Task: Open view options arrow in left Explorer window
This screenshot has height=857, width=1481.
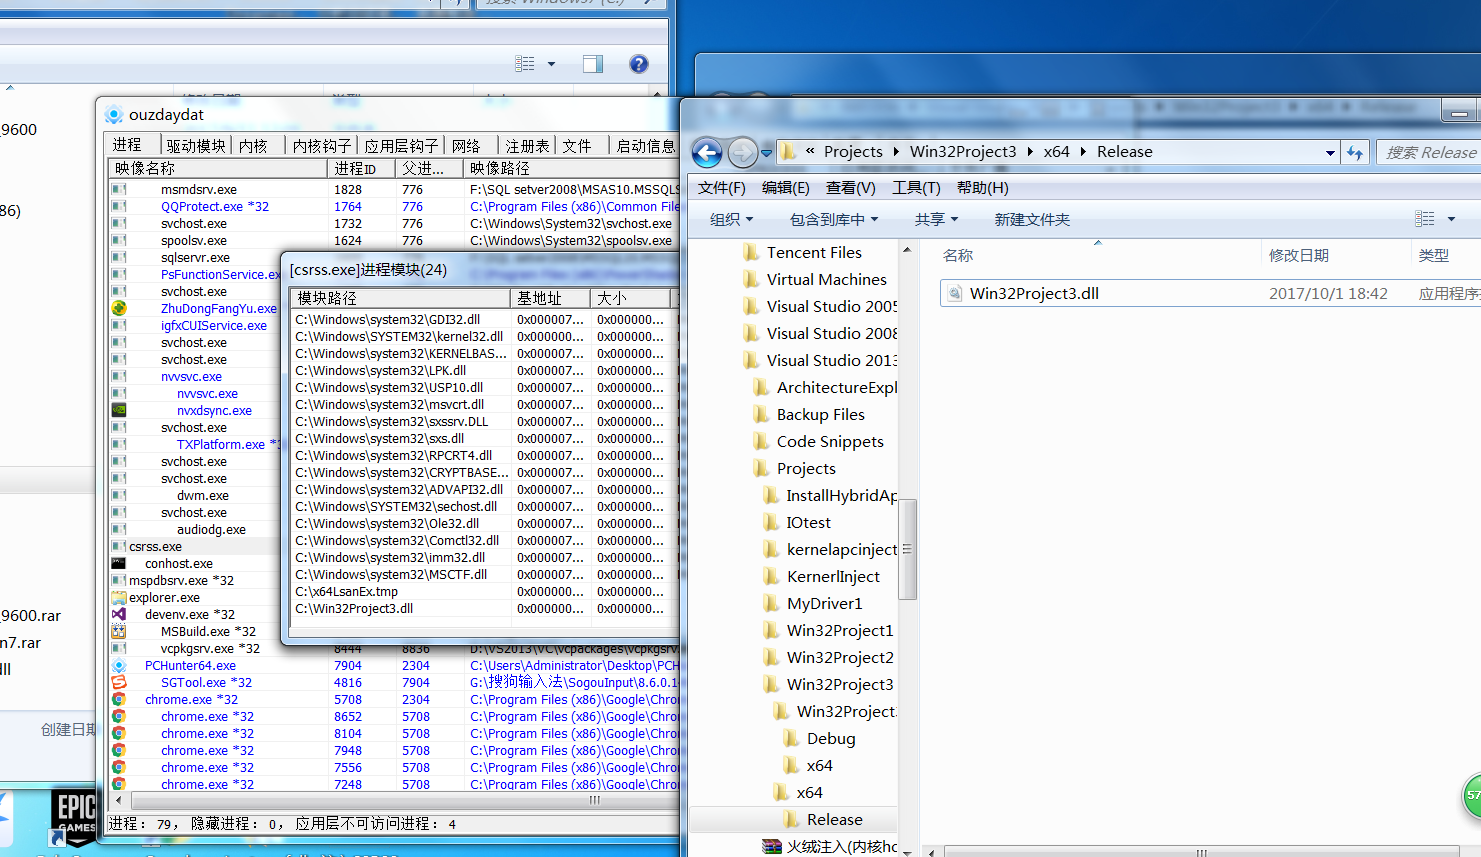Action: pos(551,64)
